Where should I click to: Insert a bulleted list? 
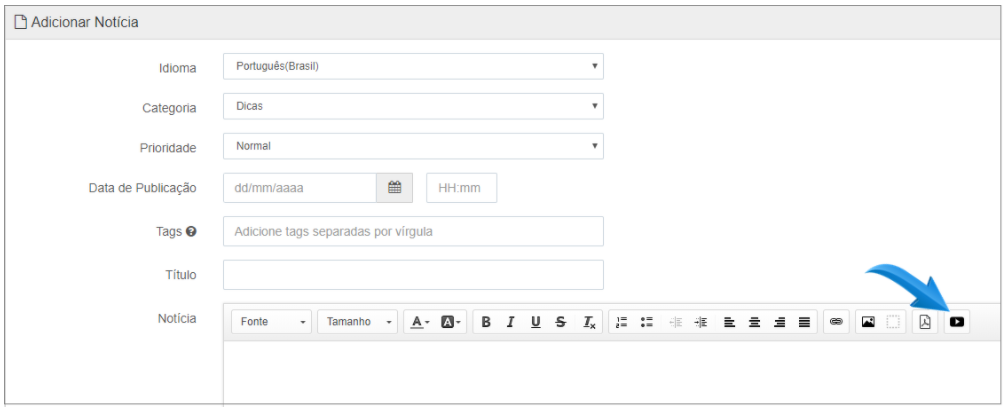tap(647, 322)
